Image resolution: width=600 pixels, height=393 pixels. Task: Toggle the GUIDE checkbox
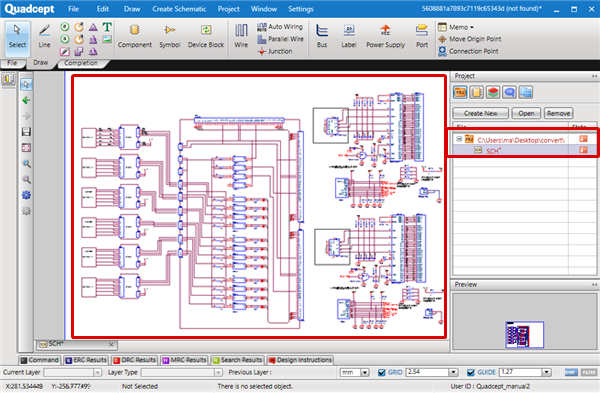(471, 372)
